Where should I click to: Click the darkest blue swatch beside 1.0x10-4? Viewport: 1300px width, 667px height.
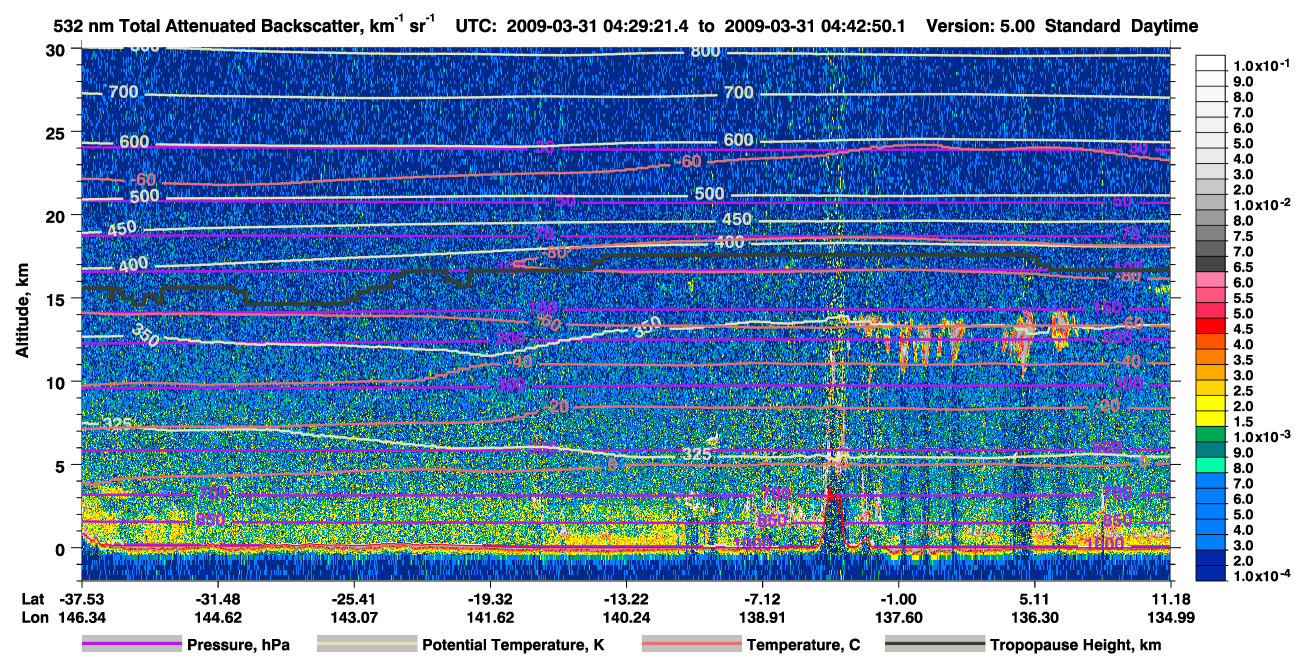click(x=1210, y=574)
